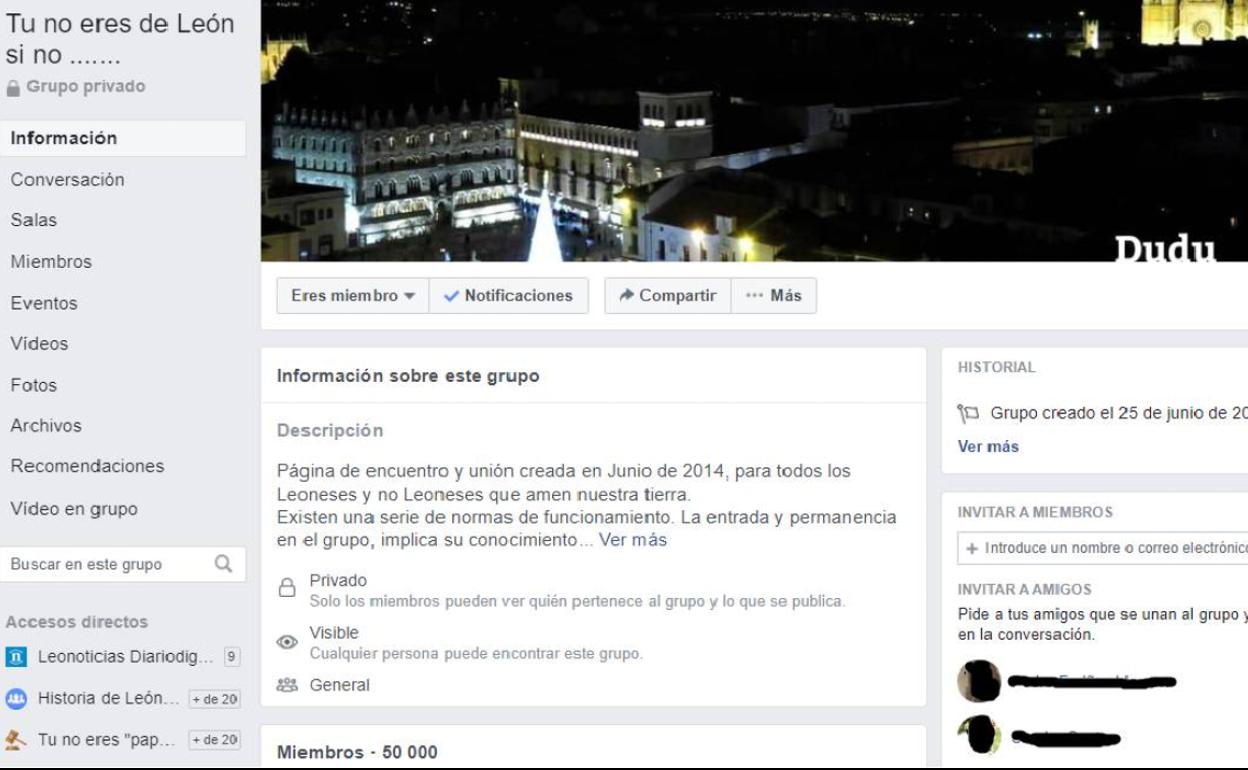Click the search magnifier icon in sidebar
This screenshot has height=770, width=1248.
(223, 564)
